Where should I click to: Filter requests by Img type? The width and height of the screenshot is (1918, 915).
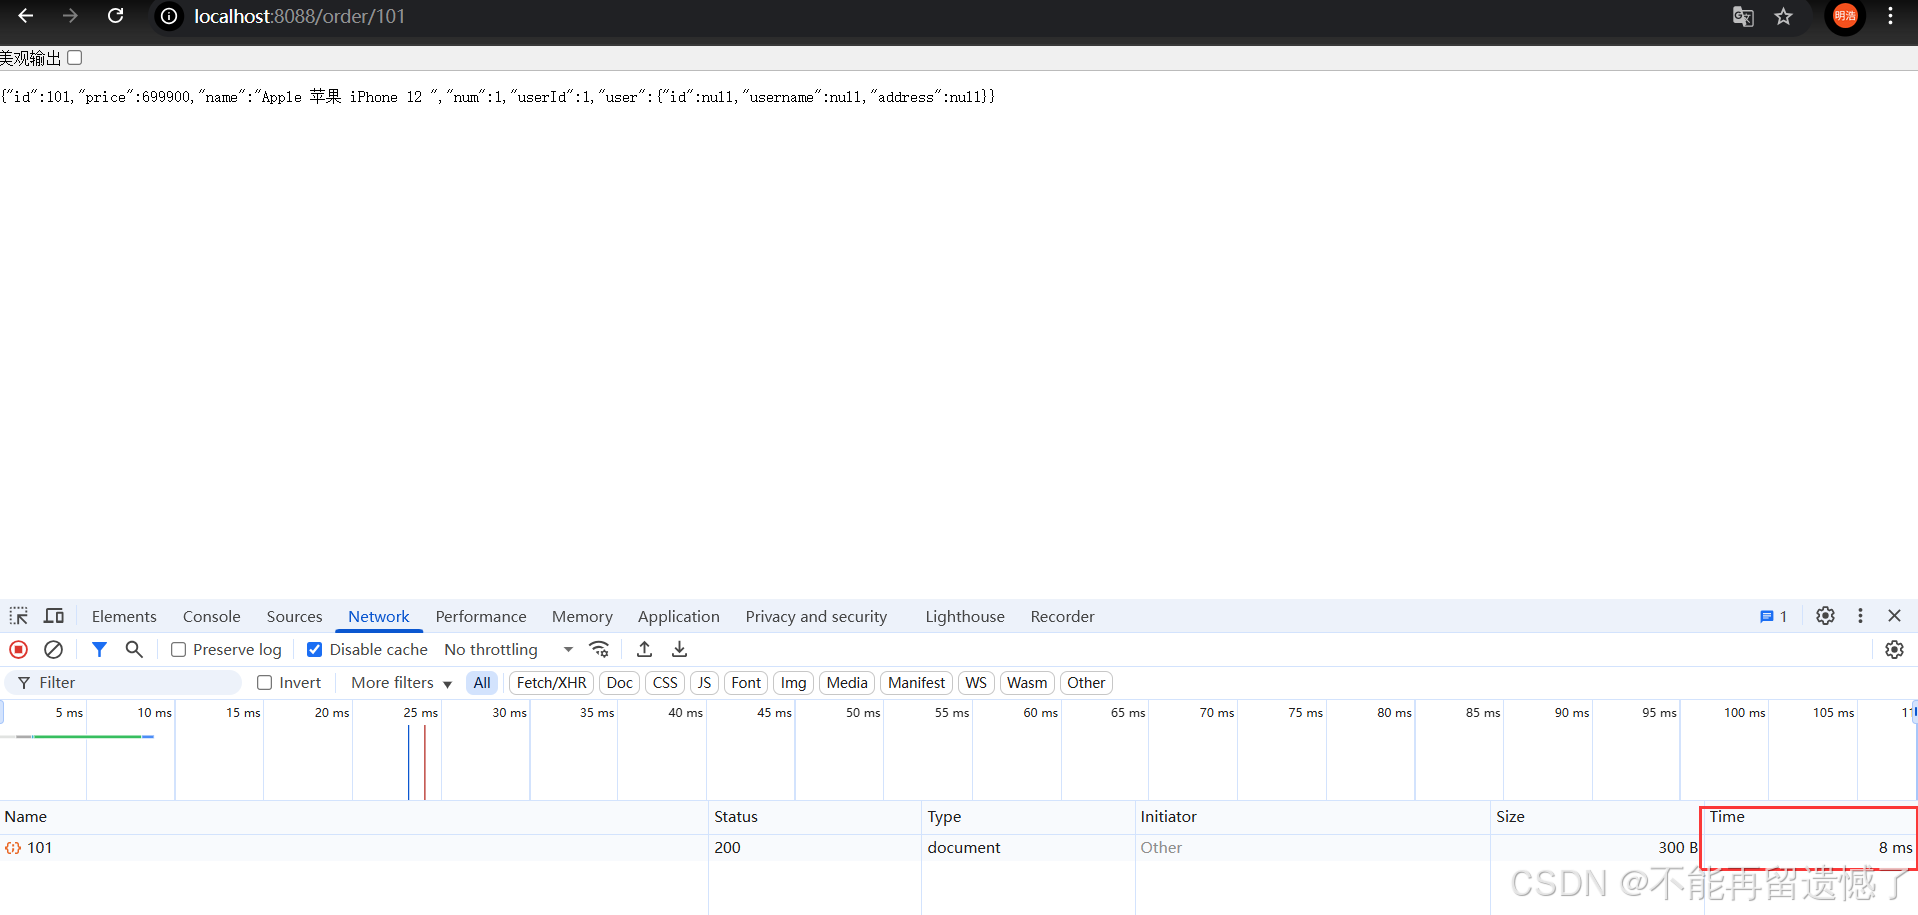coord(794,682)
